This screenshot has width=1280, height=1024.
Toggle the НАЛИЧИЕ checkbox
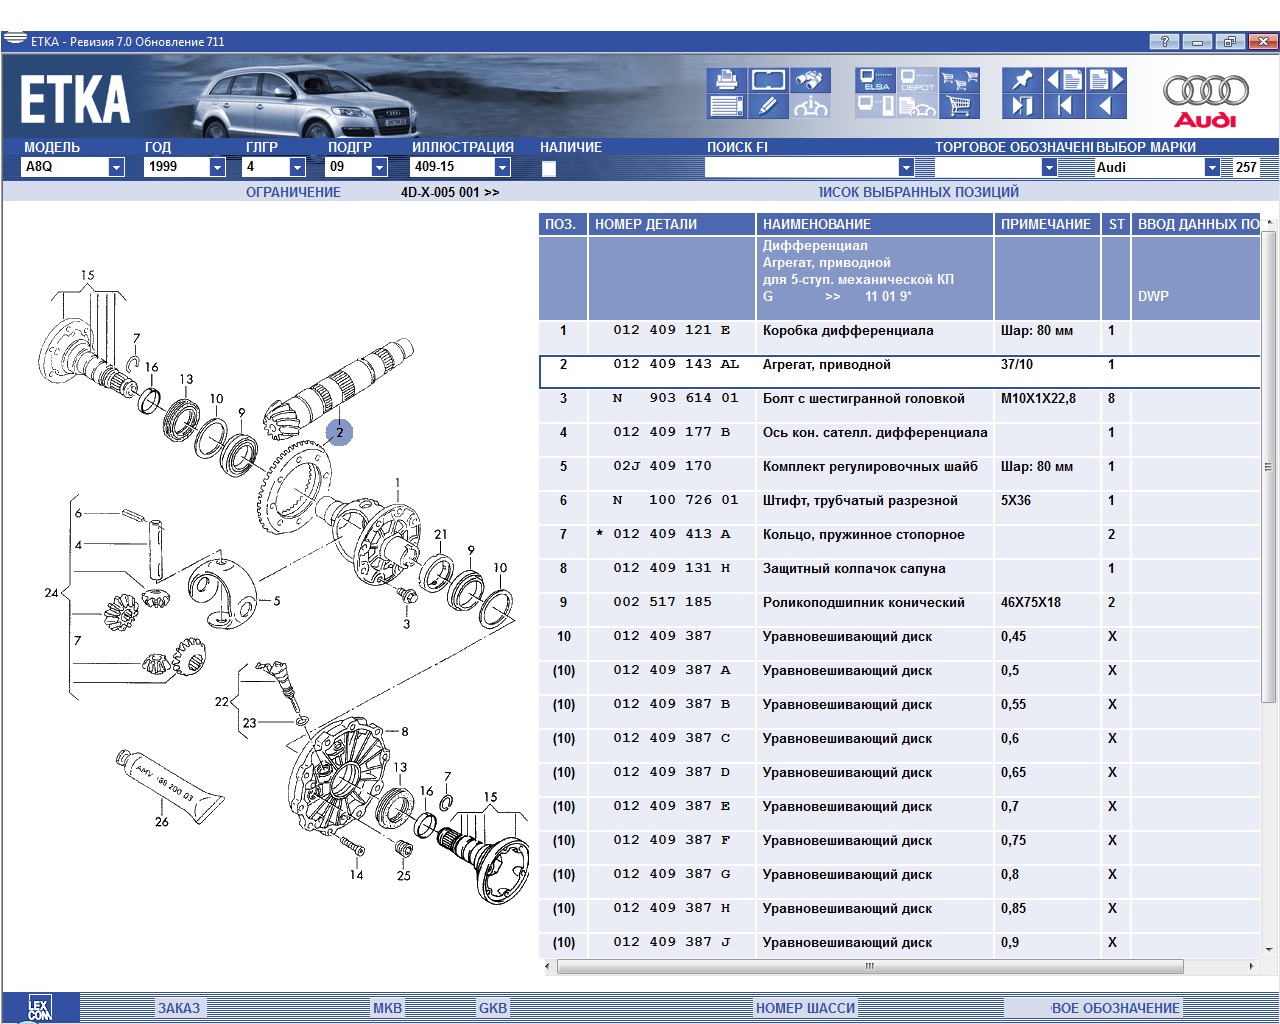click(548, 168)
